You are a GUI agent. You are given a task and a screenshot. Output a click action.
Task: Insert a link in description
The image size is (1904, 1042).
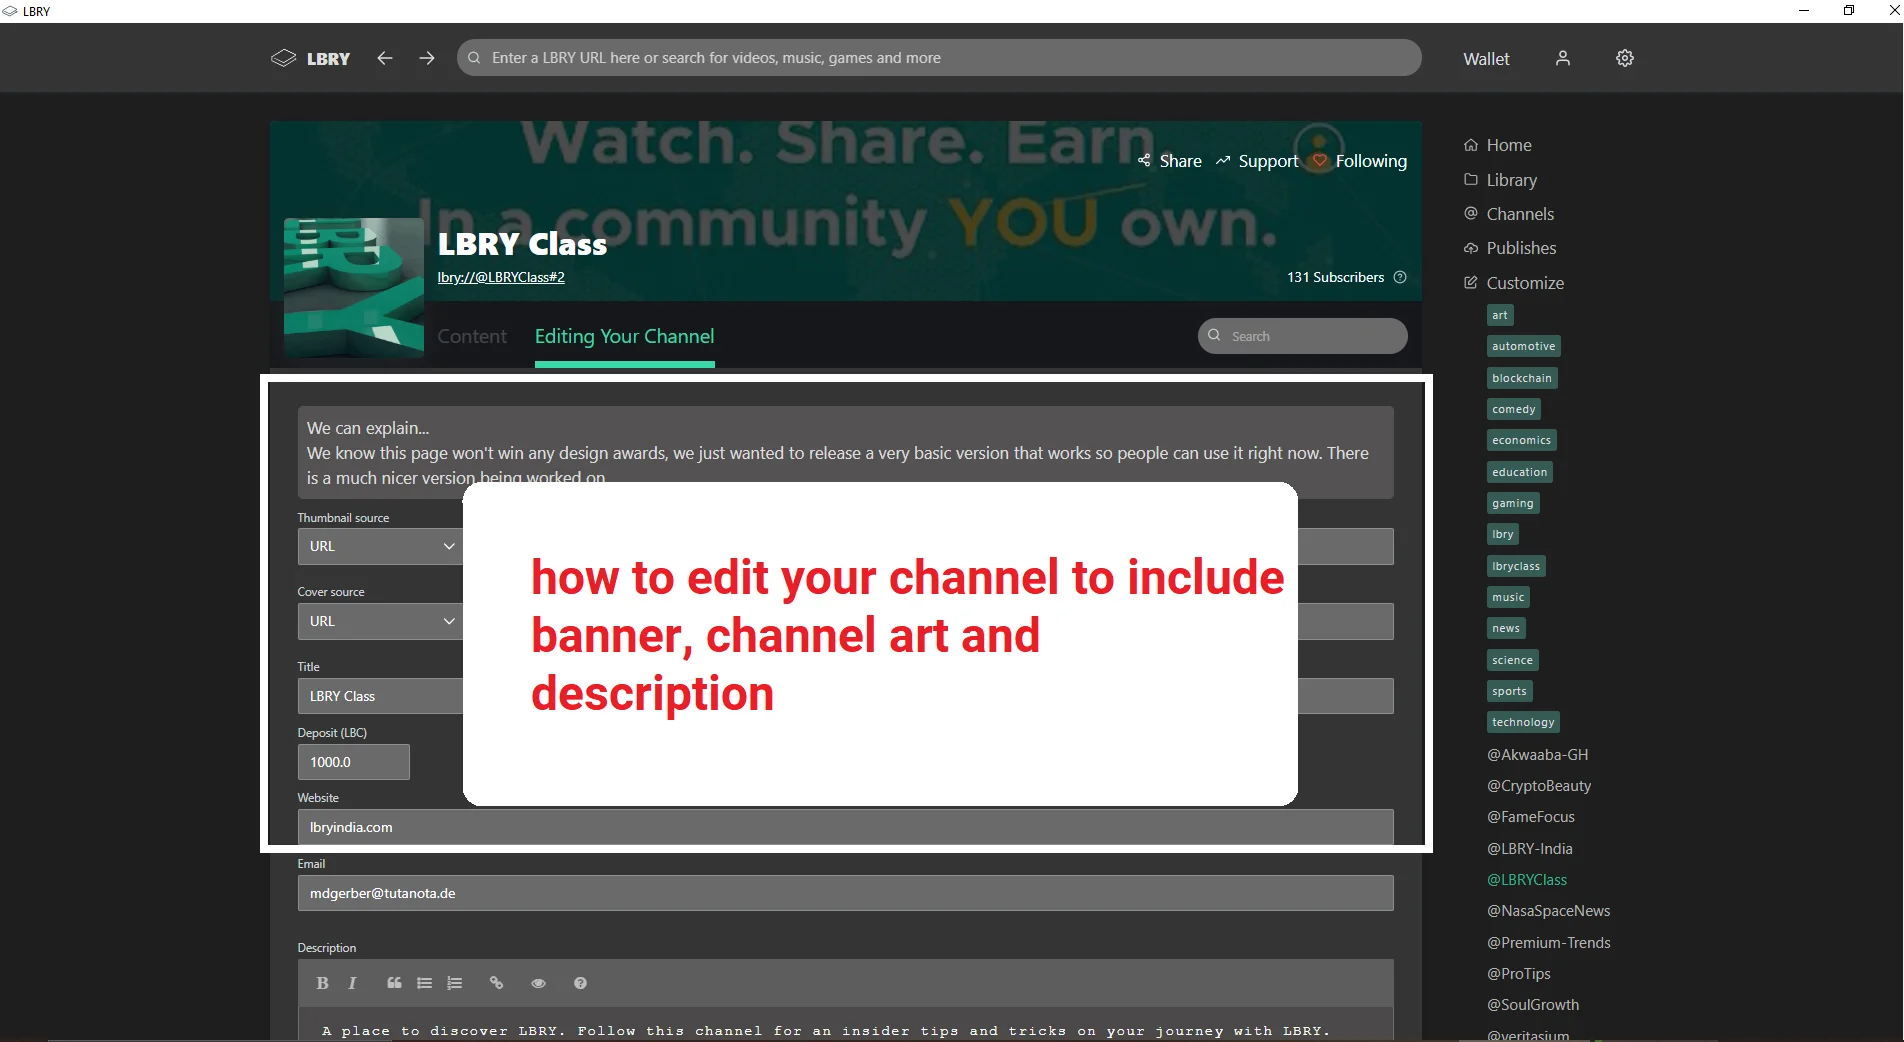[x=496, y=983]
